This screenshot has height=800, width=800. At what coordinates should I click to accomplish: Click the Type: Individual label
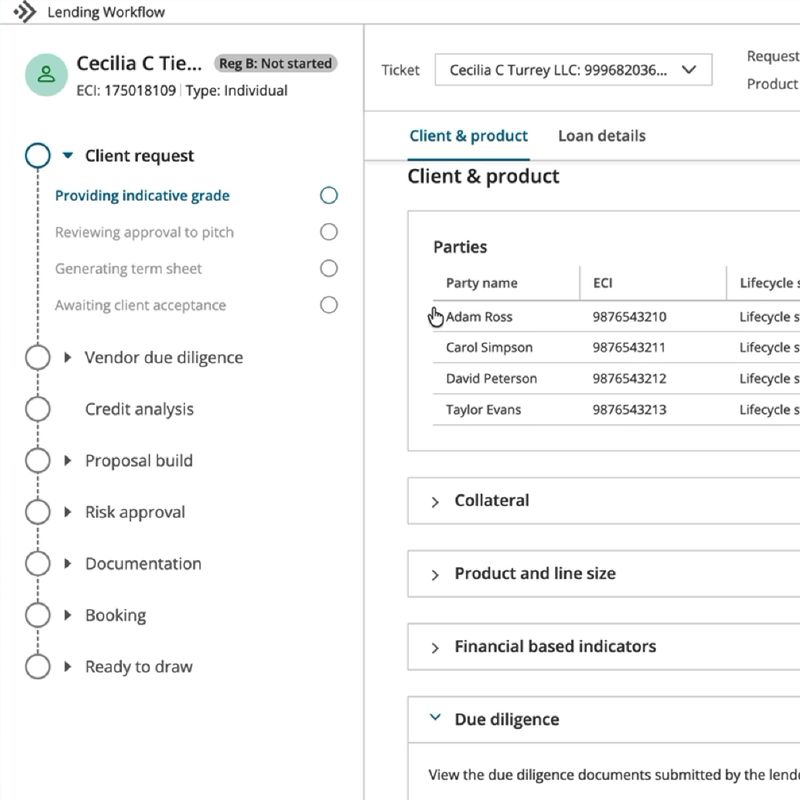(x=236, y=90)
